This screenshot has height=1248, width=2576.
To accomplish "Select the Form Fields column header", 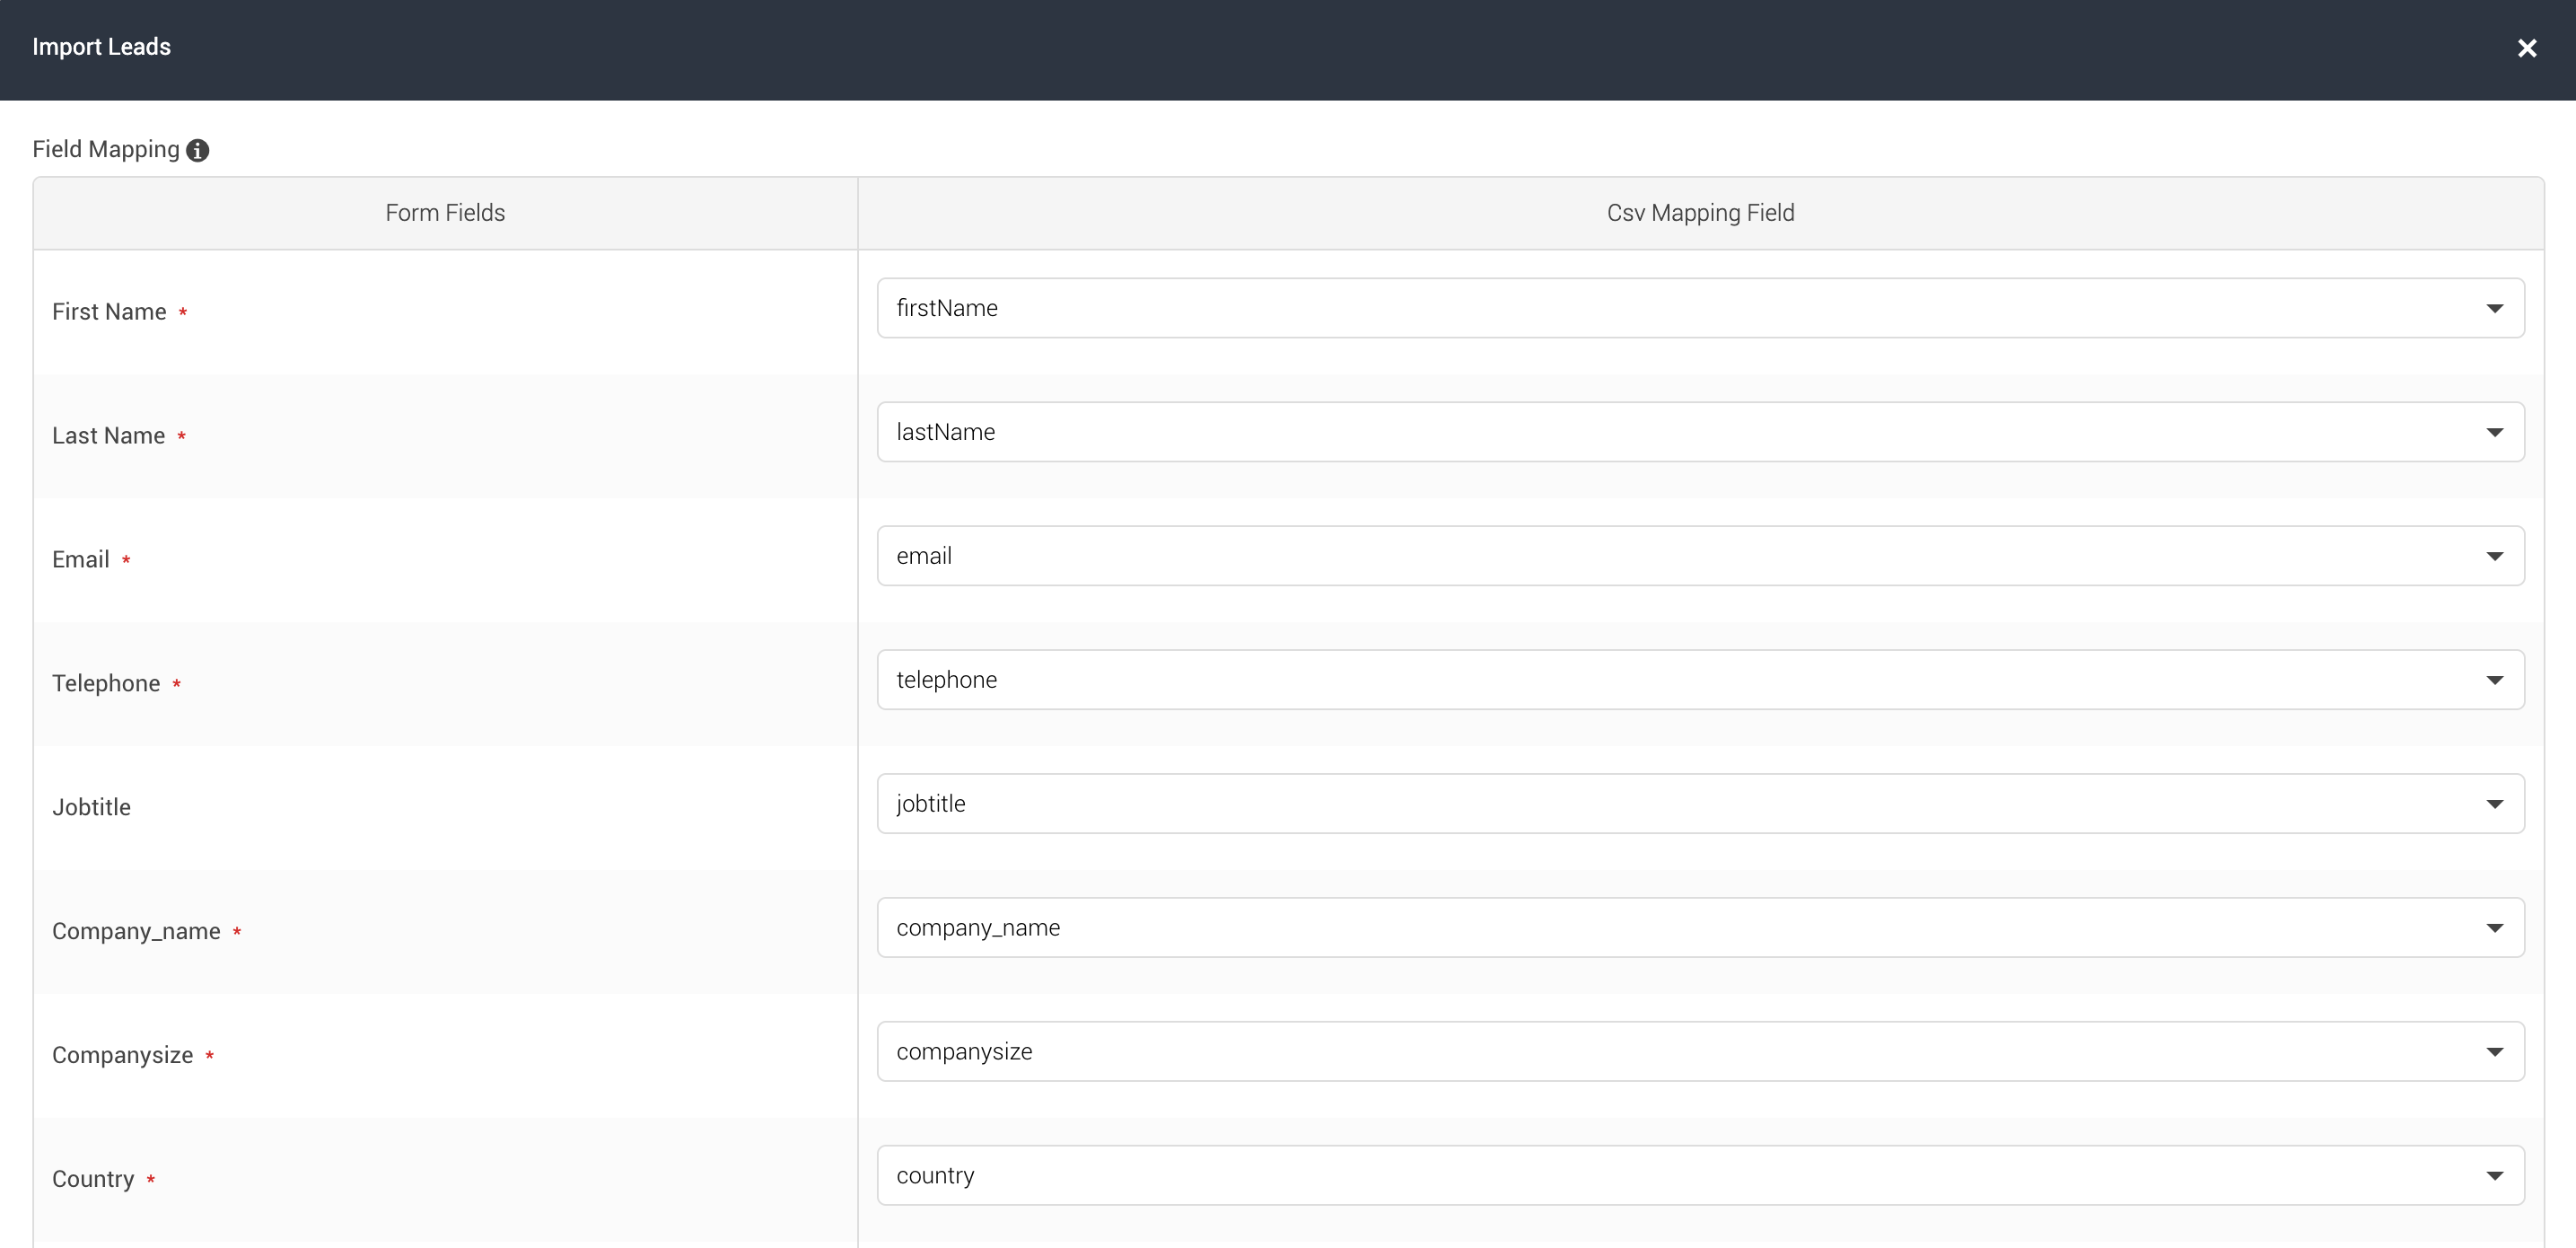I will pyautogui.click(x=445, y=212).
